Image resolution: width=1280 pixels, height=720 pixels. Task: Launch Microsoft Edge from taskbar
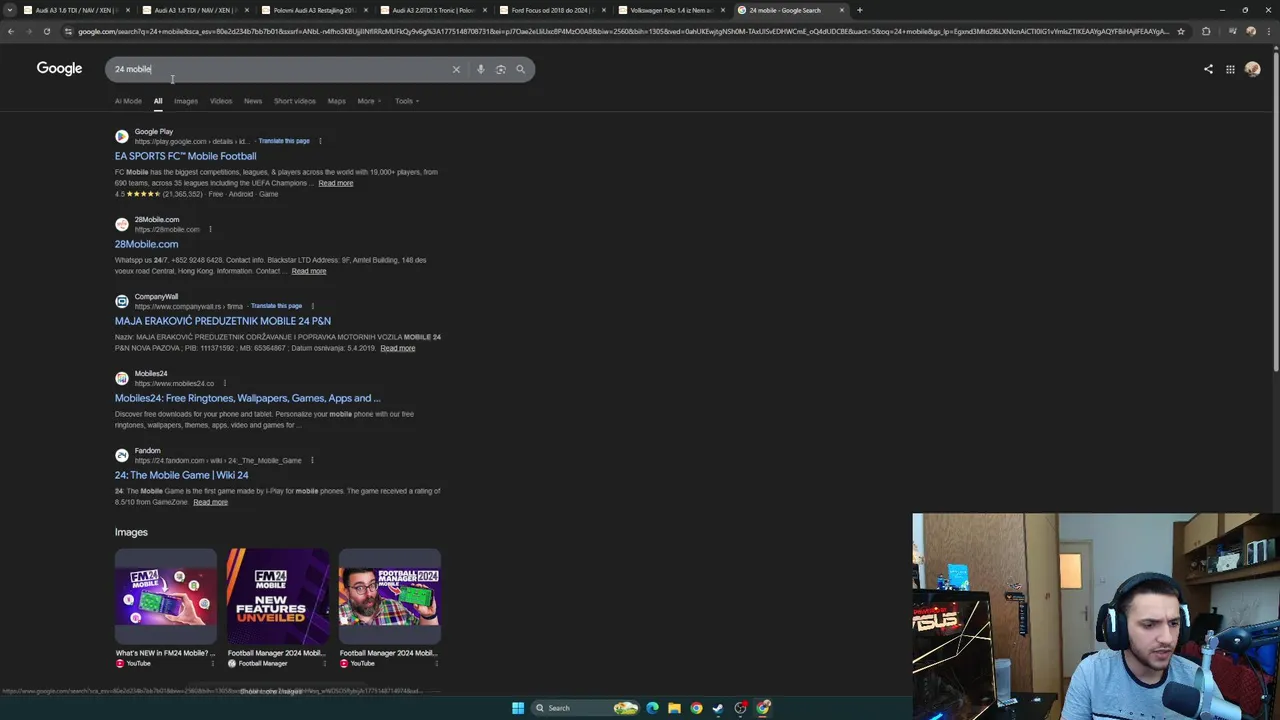click(x=652, y=708)
